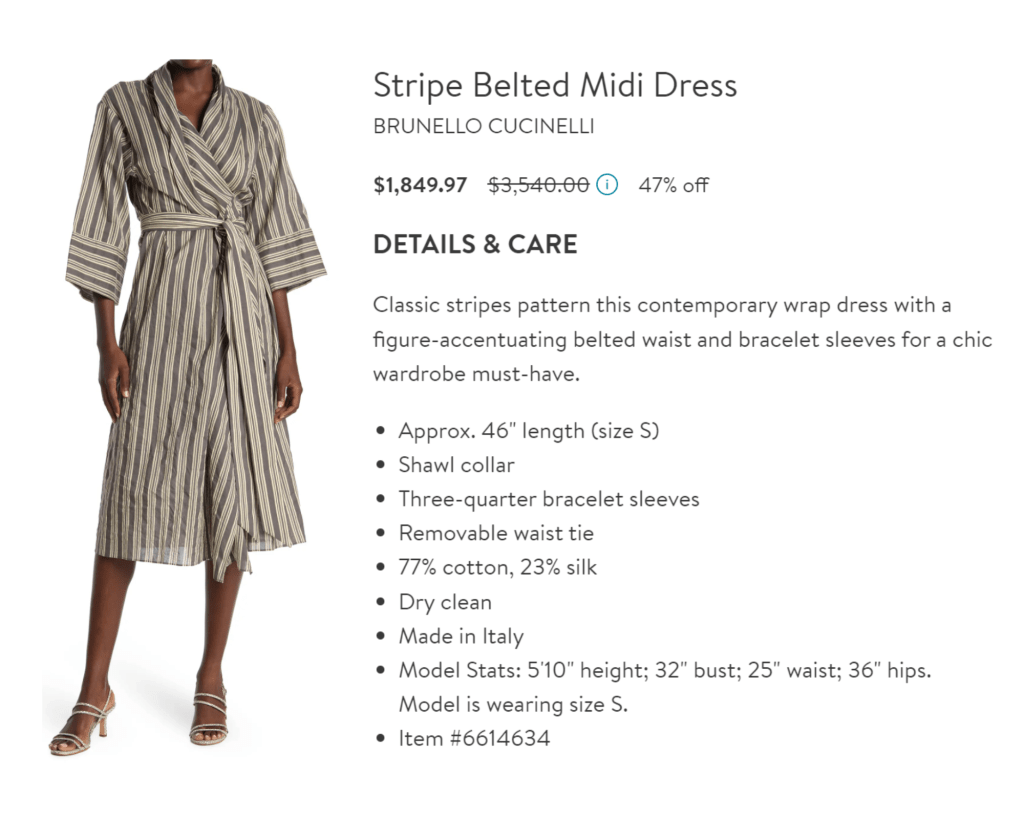Image resolution: width=1024 pixels, height=819 pixels.
Task: Click the Model Stats height line
Action: pos(665,670)
